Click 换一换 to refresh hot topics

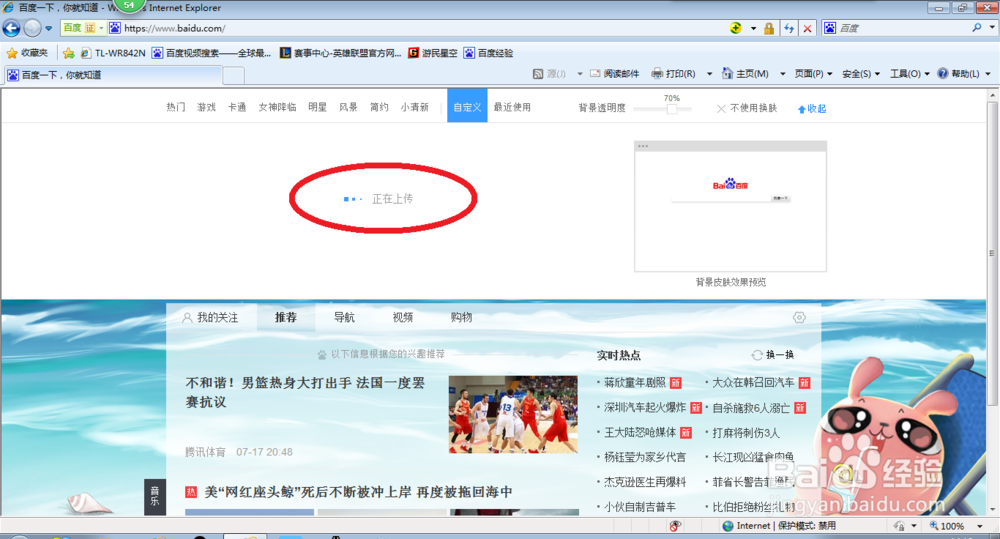coord(773,355)
